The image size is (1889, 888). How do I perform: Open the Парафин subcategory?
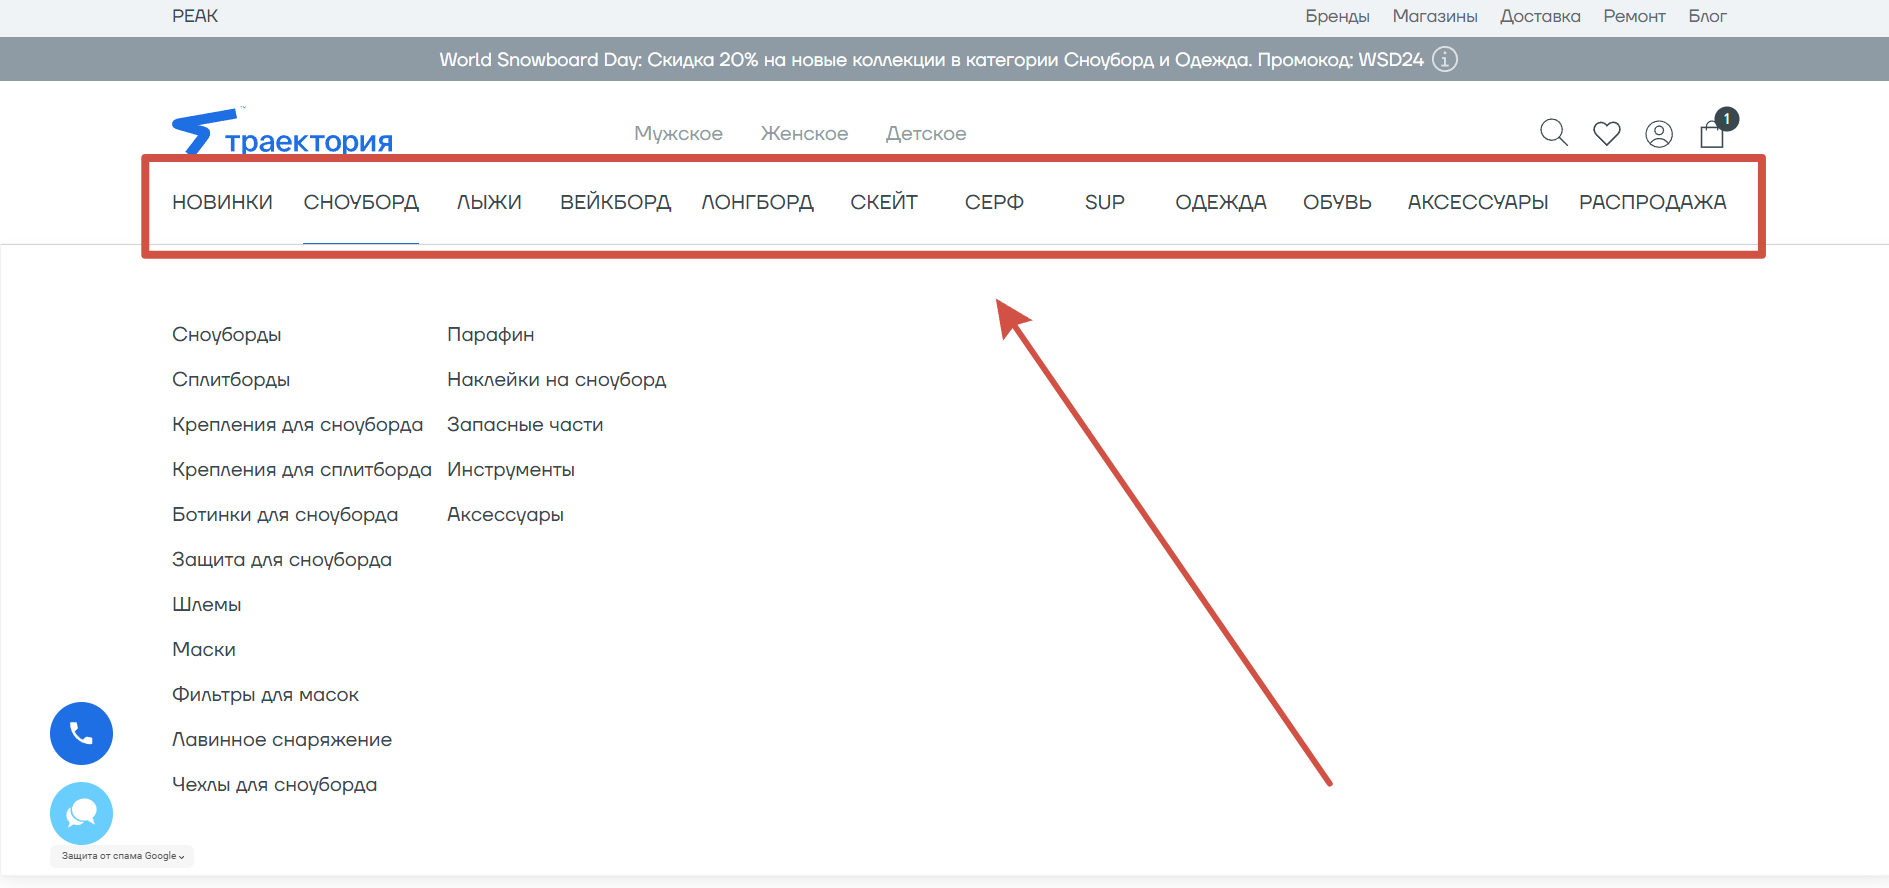[491, 335]
